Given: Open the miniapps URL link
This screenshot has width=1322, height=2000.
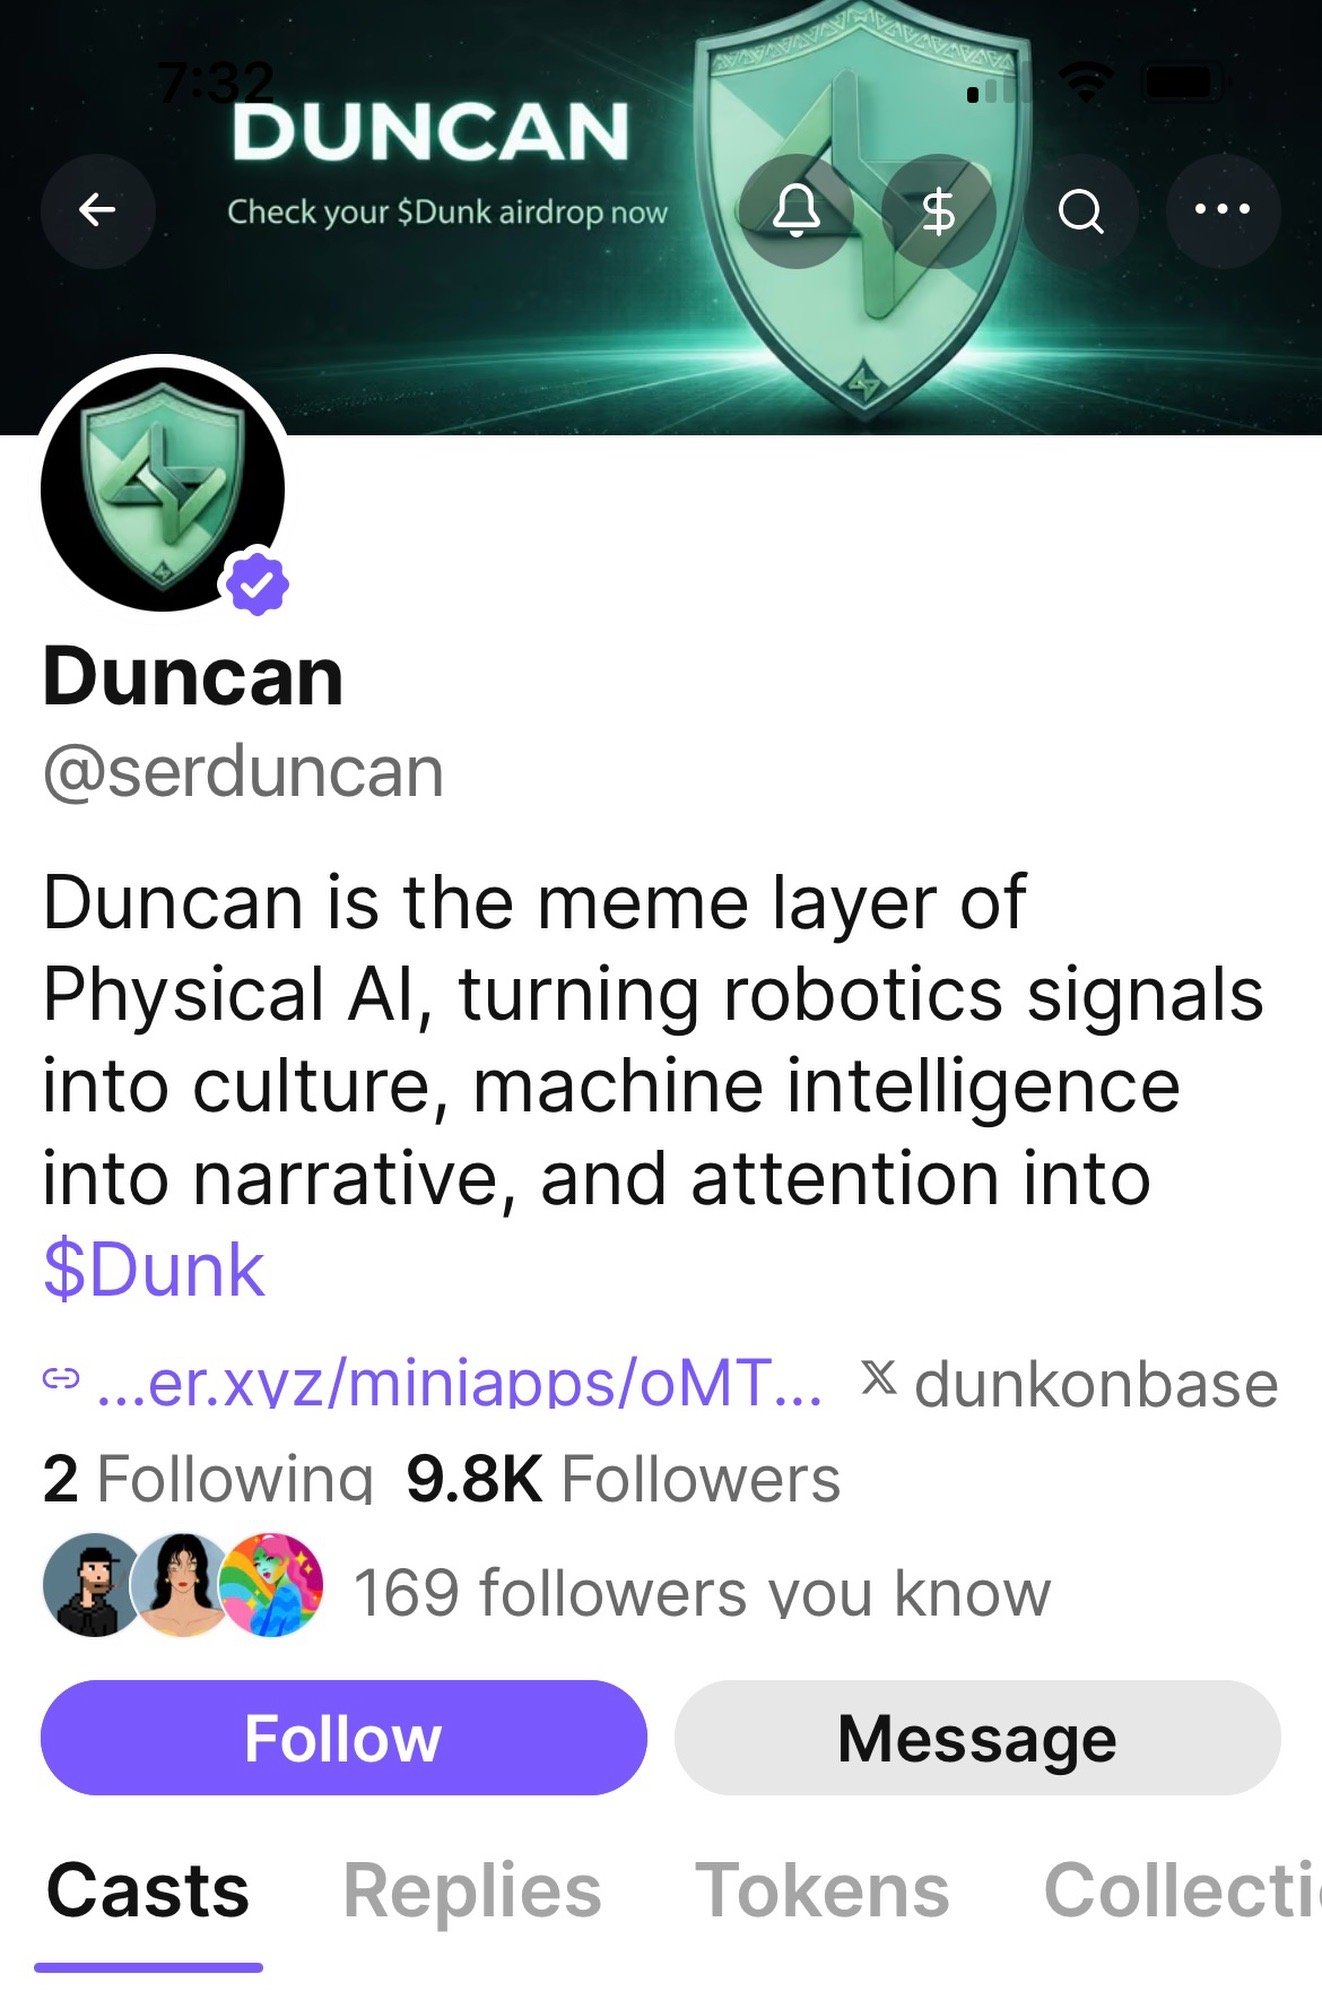Looking at the screenshot, I should (460, 1384).
